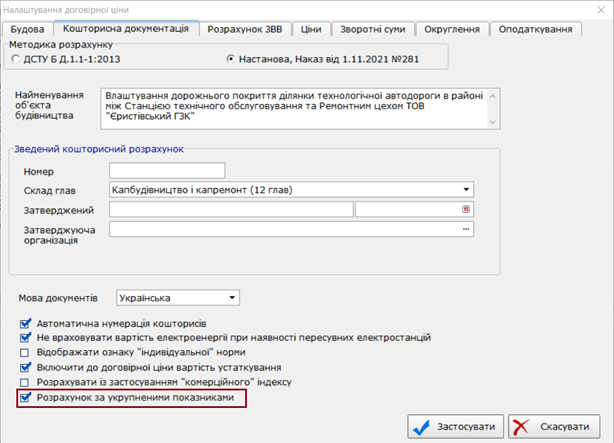The width and height of the screenshot is (614, 443).
Task: Click the Номер input field
Action: coord(168,170)
